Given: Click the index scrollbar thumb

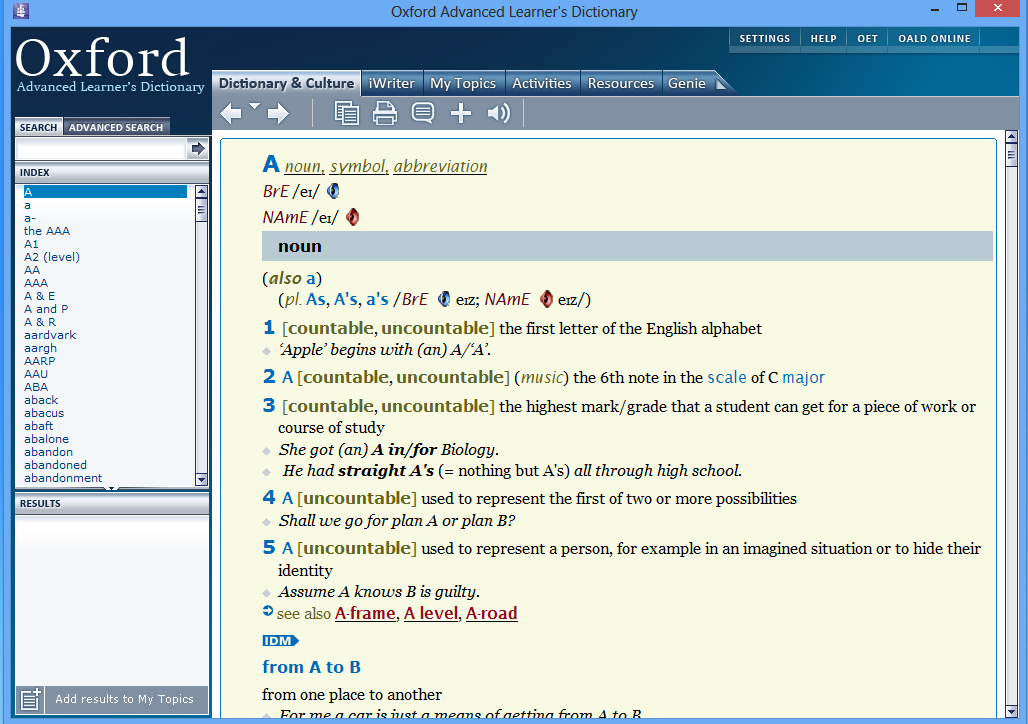Looking at the screenshot, I should [201, 211].
